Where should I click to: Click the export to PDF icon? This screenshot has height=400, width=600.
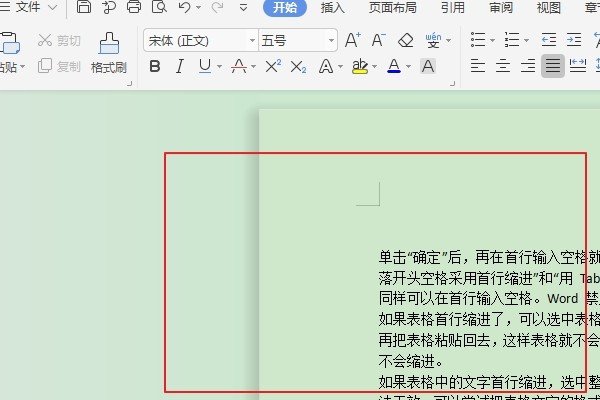tap(109, 7)
